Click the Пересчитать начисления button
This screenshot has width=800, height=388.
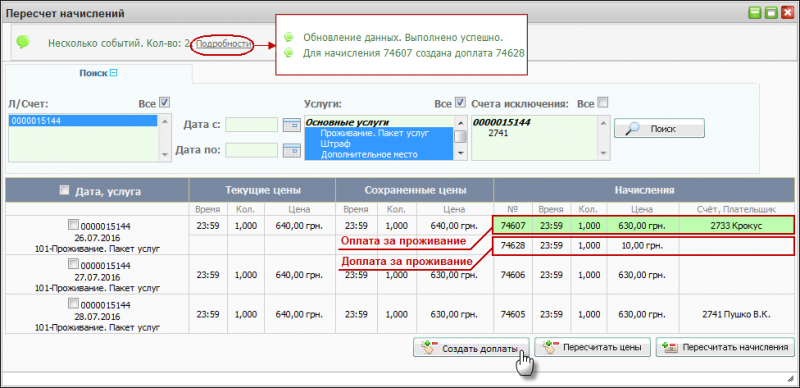tap(725, 348)
